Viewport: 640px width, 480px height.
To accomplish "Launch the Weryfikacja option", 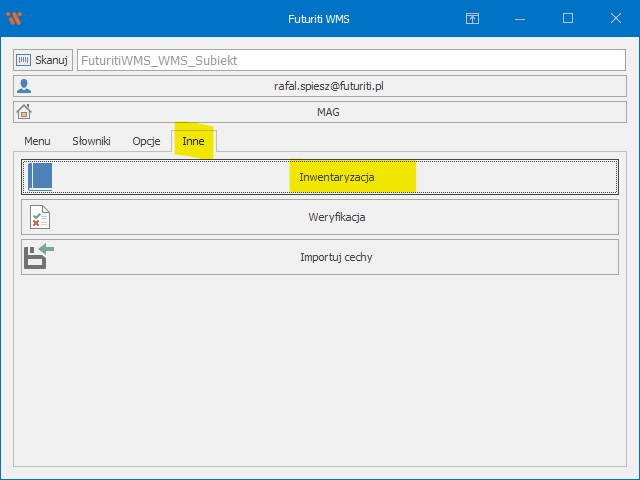I will click(x=336, y=217).
